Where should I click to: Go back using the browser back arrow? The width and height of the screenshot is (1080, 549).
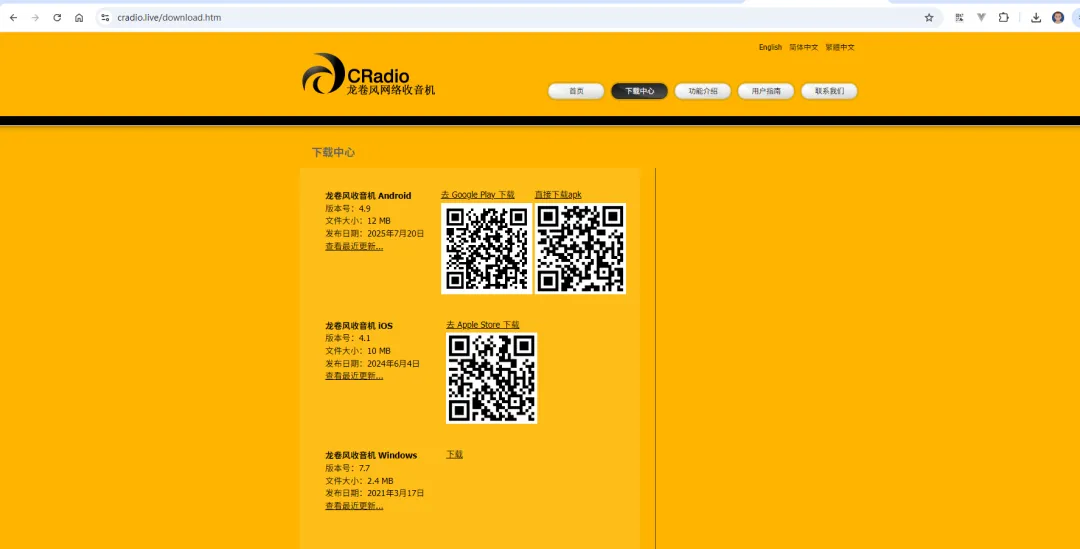(13, 18)
